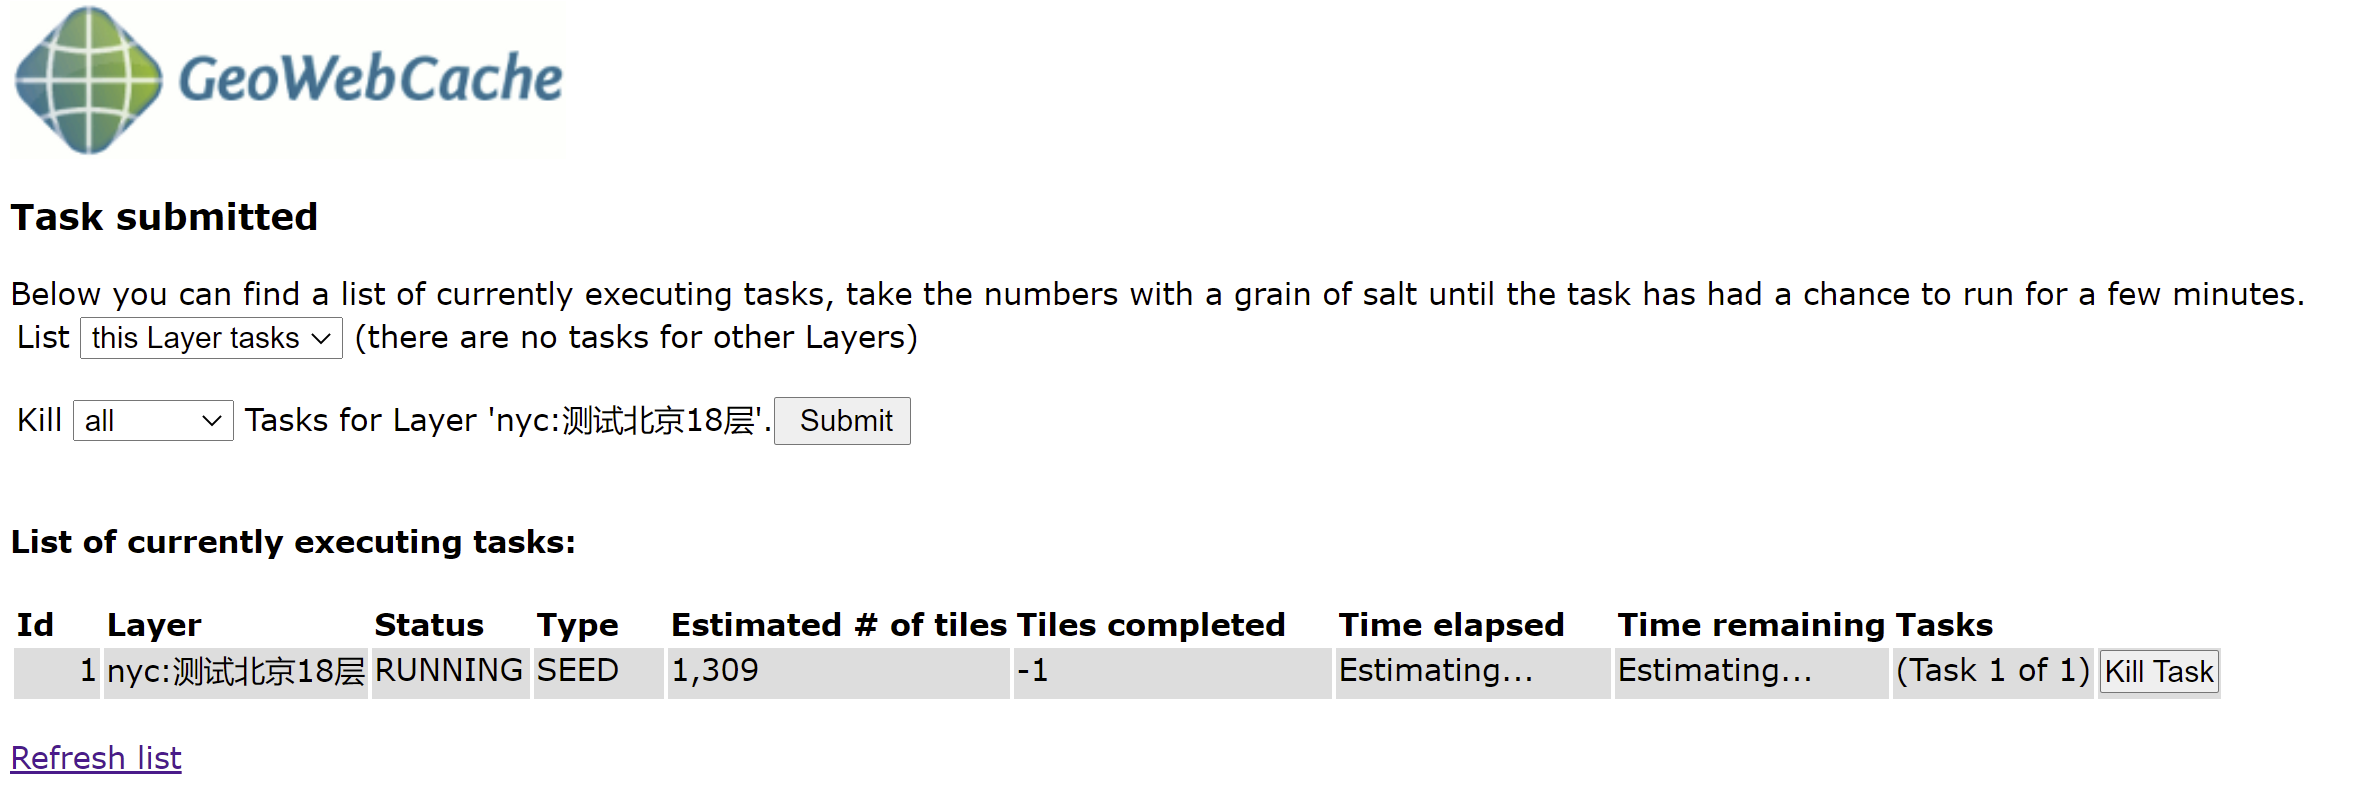Click the Id column header

pyautogui.click(x=35, y=625)
